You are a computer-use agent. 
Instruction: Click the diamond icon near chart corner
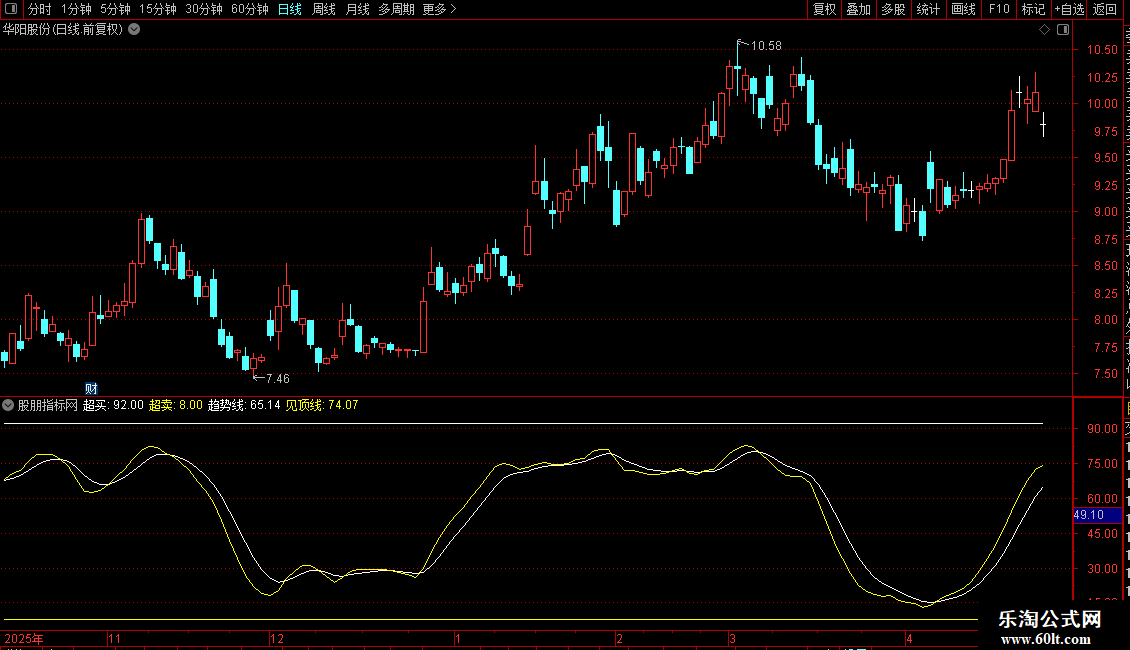tap(1044, 30)
